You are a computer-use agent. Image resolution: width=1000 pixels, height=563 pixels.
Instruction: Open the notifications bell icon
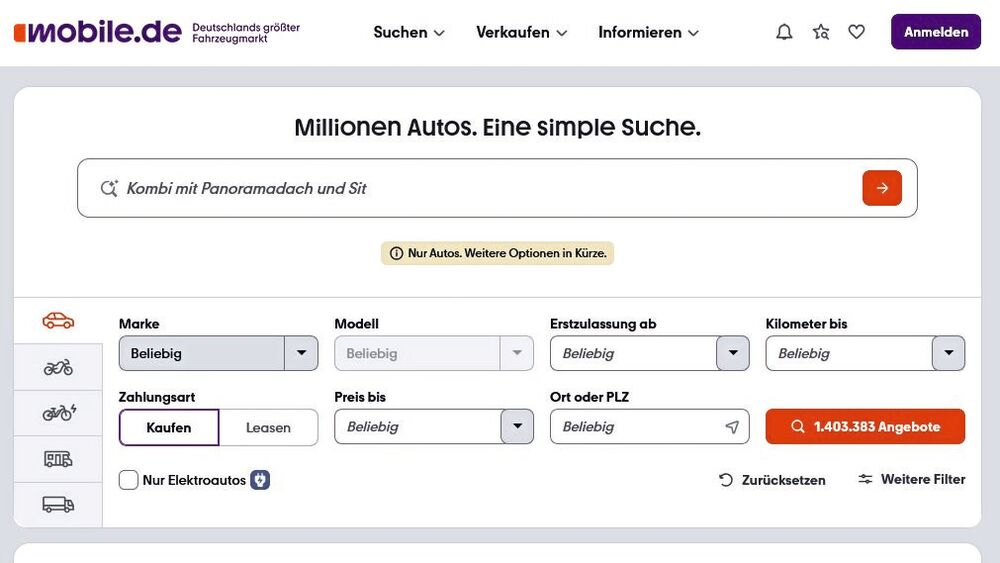pos(784,32)
